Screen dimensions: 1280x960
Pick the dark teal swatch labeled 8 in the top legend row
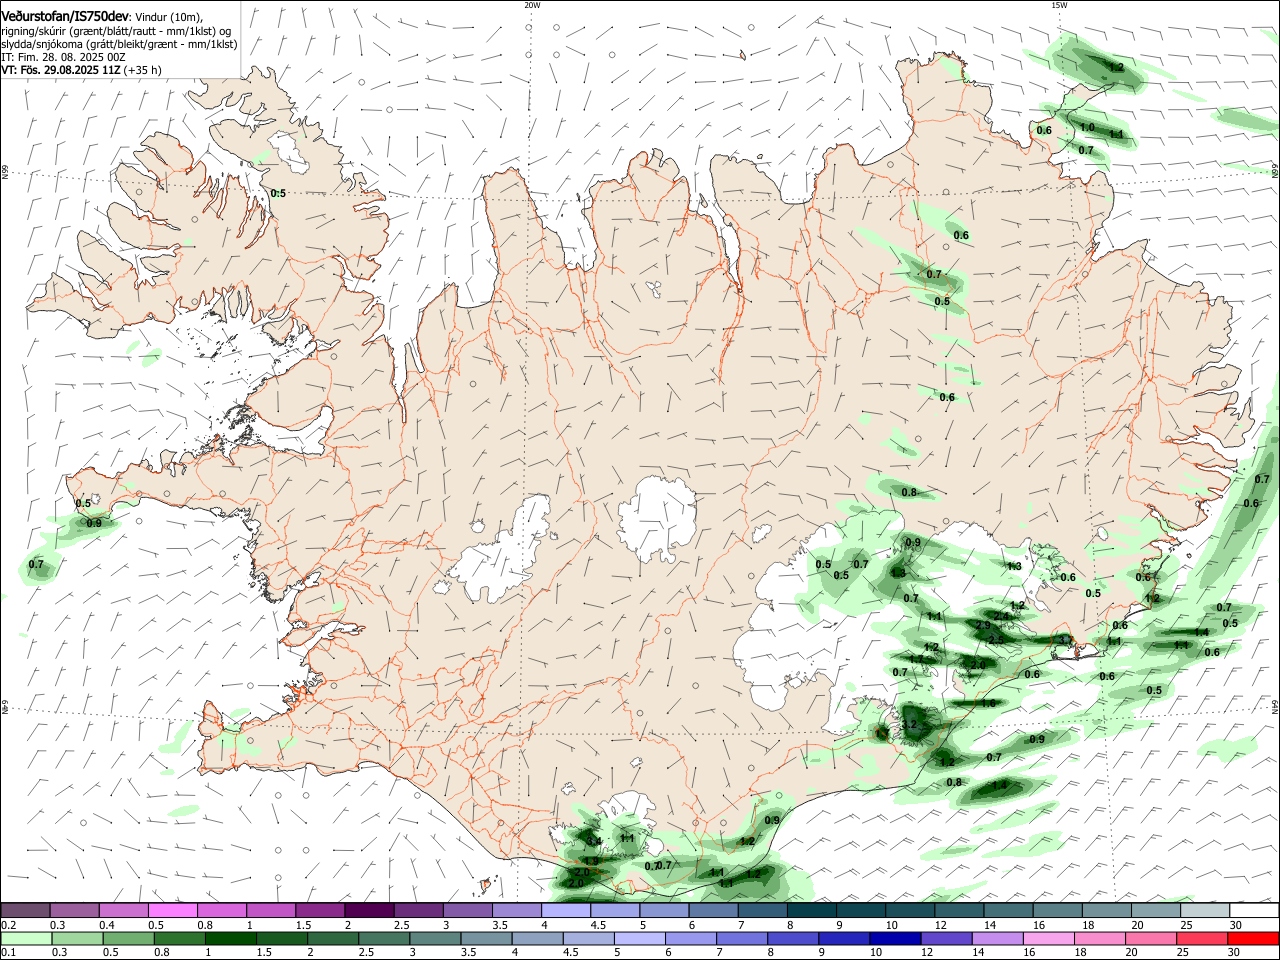pyautogui.click(x=811, y=910)
